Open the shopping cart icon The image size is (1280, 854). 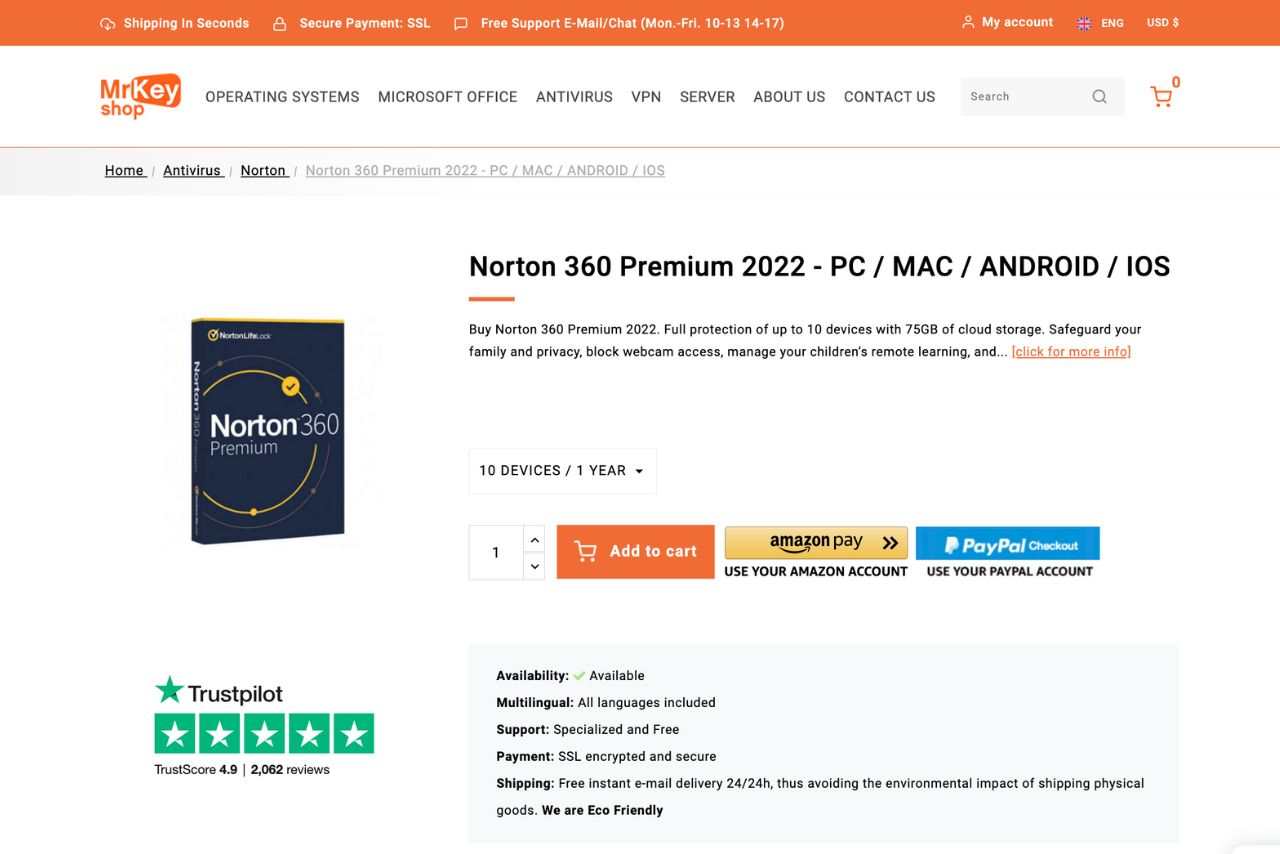click(1161, 95)
